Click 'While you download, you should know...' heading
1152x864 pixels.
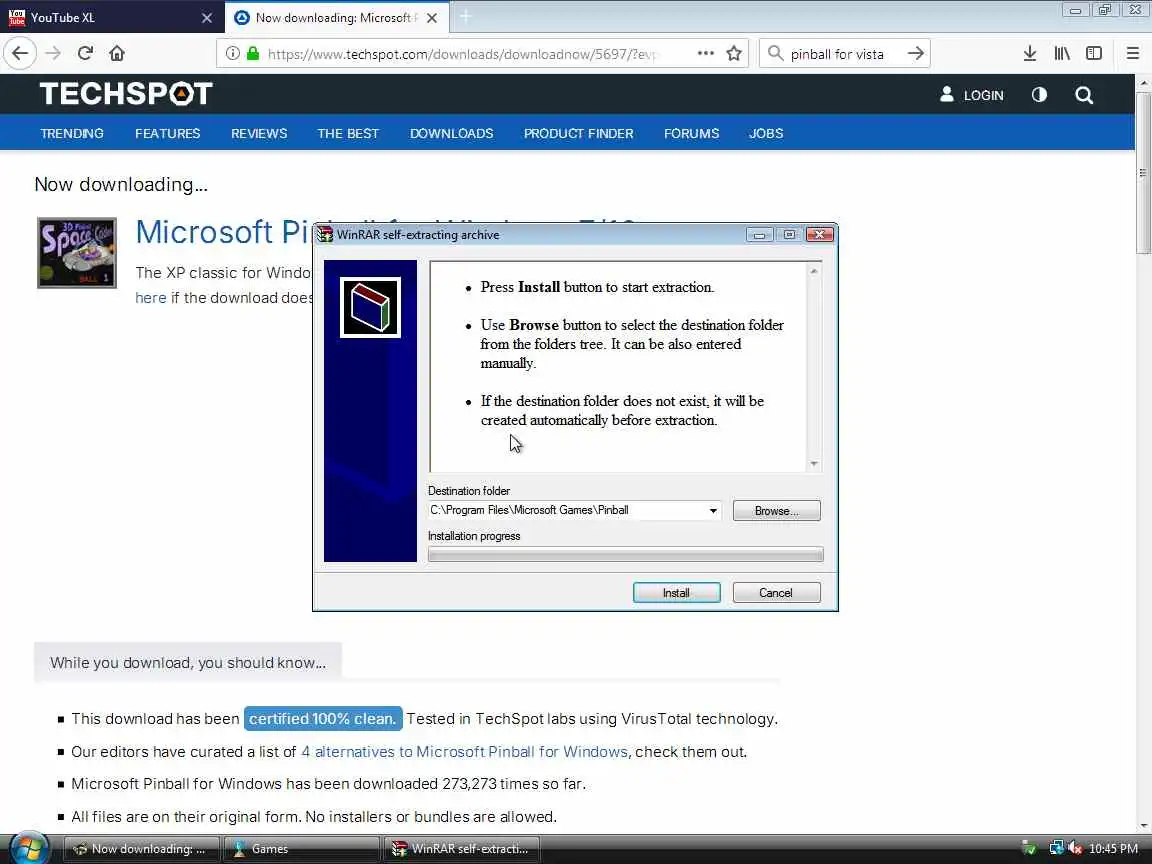click(x=188, y=663)
